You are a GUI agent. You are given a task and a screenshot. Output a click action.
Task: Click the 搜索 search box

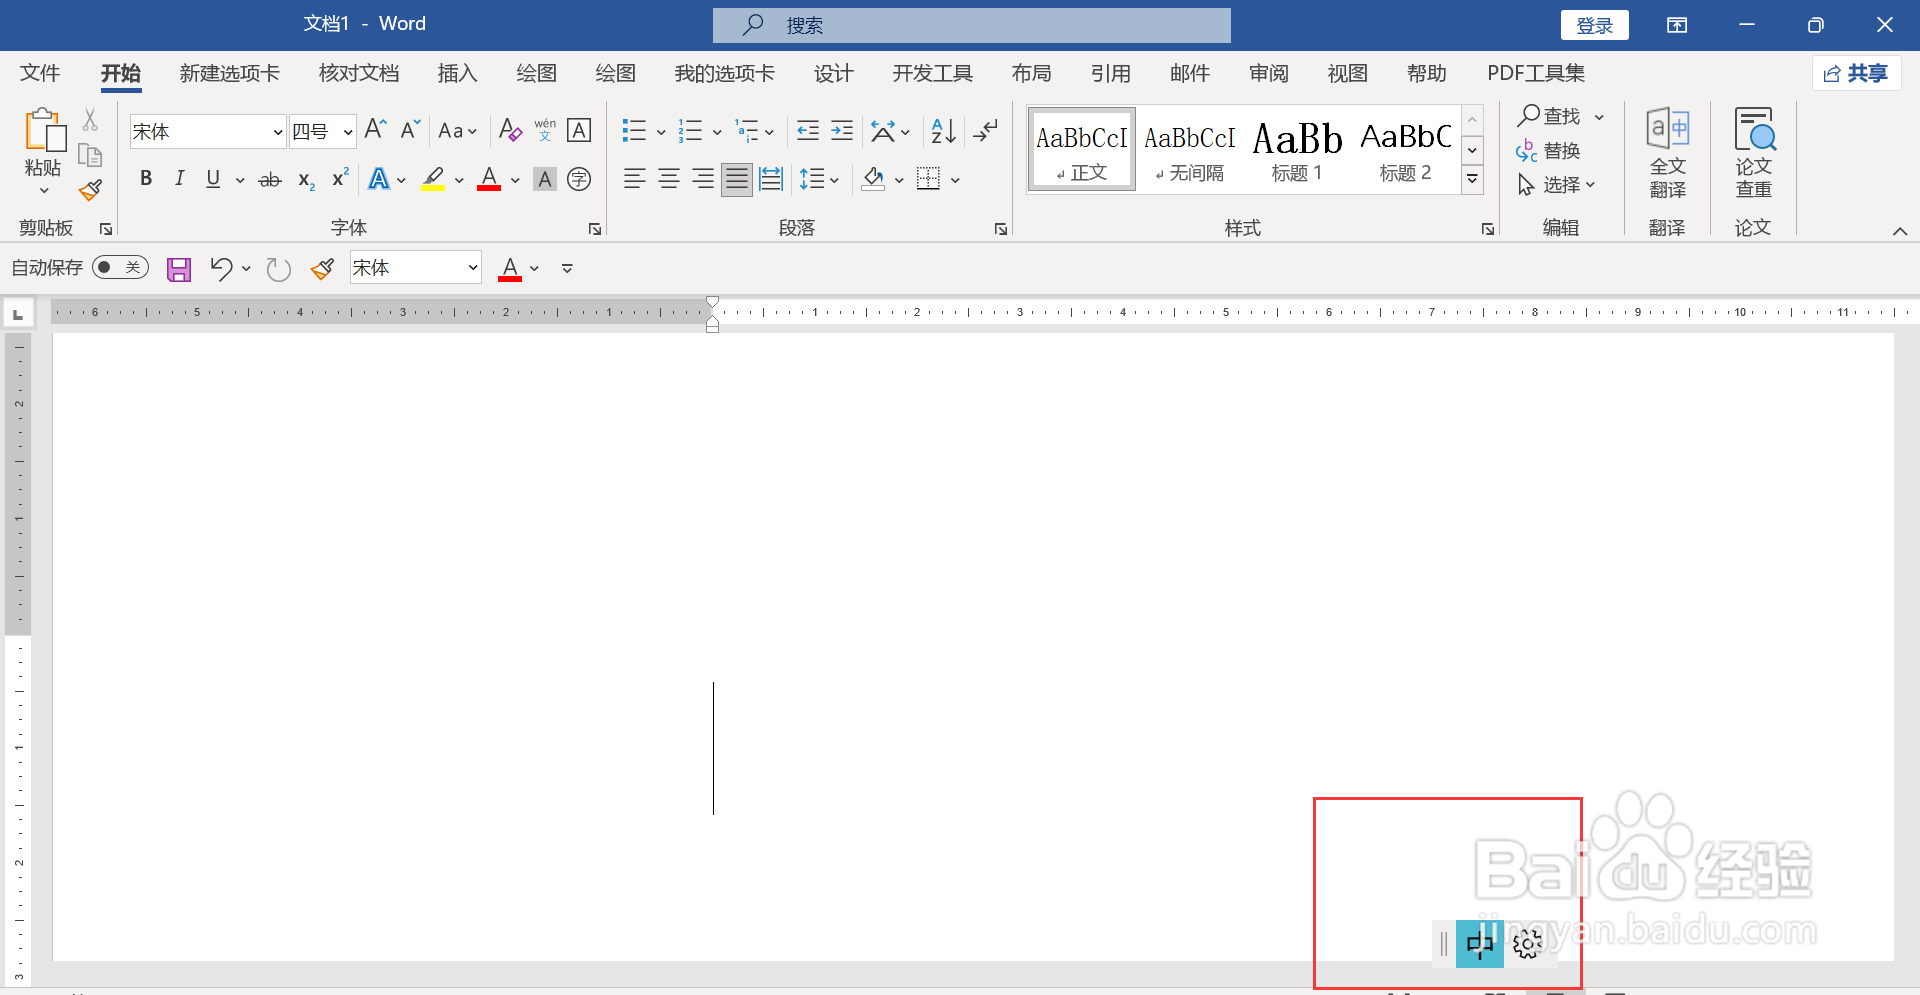coord(971,26)
